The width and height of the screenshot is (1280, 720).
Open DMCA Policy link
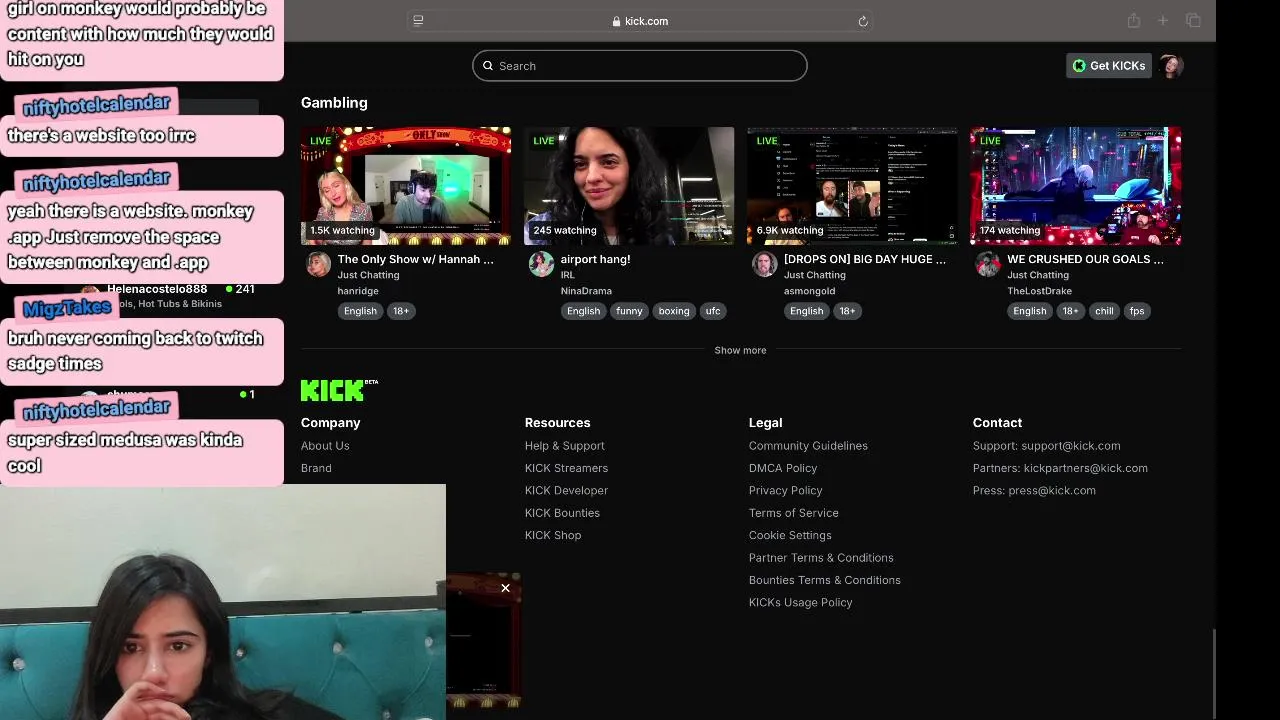[x=783, y=468]
